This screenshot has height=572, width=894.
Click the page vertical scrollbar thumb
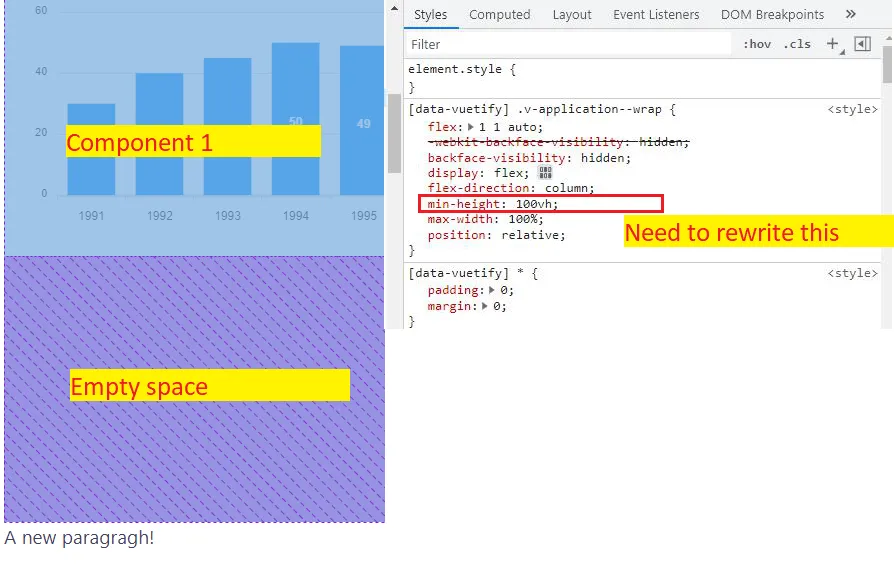[394, 132]
